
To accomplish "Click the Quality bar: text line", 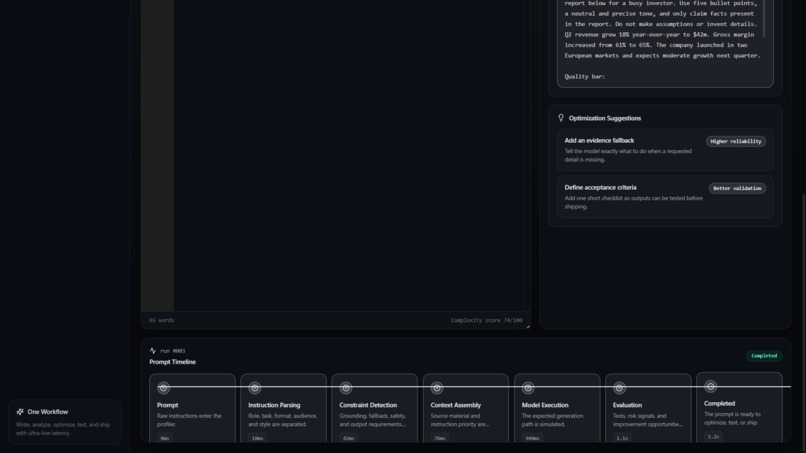I will coord(584,77).
